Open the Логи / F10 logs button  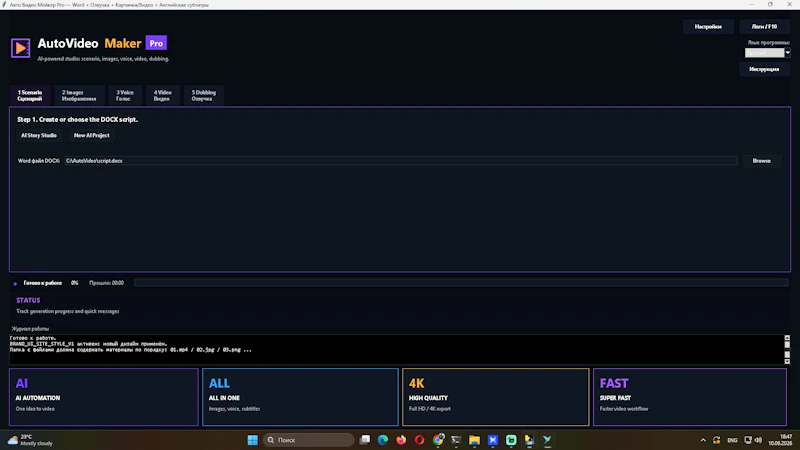(x=764, y=27)
